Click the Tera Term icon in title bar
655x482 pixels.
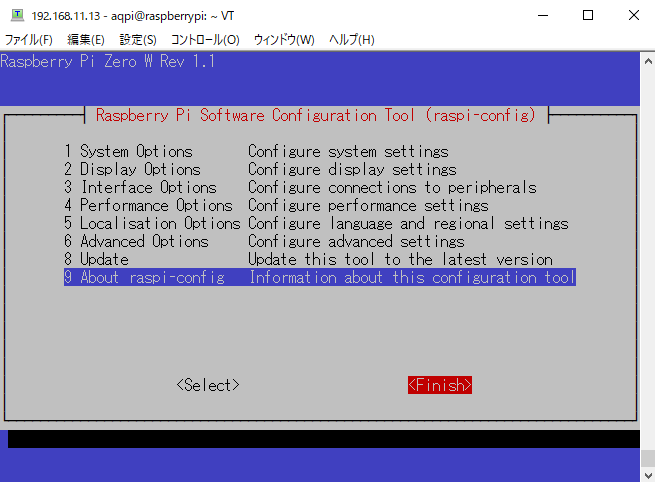tap(17, 15)
